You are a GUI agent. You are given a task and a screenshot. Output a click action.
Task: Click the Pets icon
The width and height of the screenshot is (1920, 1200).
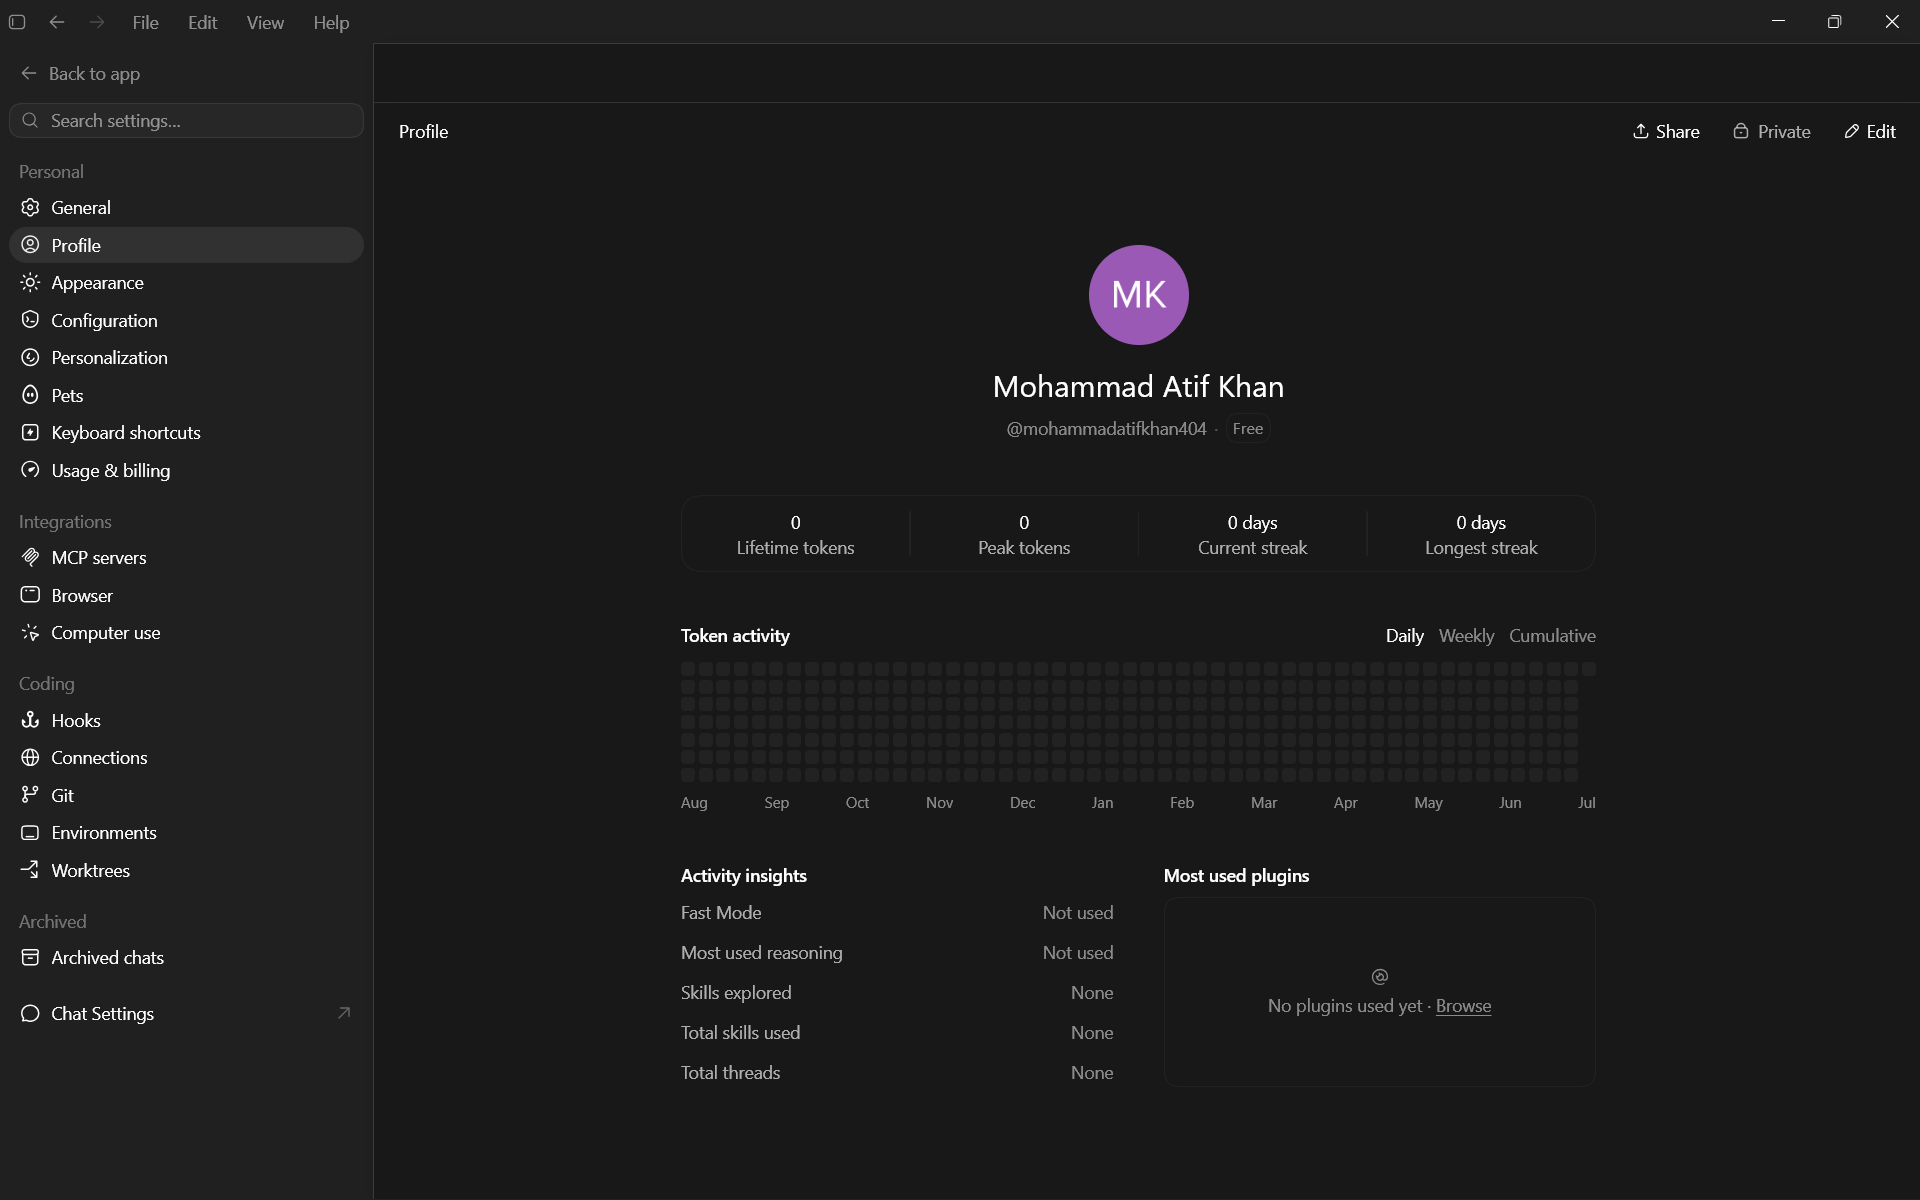(x=31, y=395)
